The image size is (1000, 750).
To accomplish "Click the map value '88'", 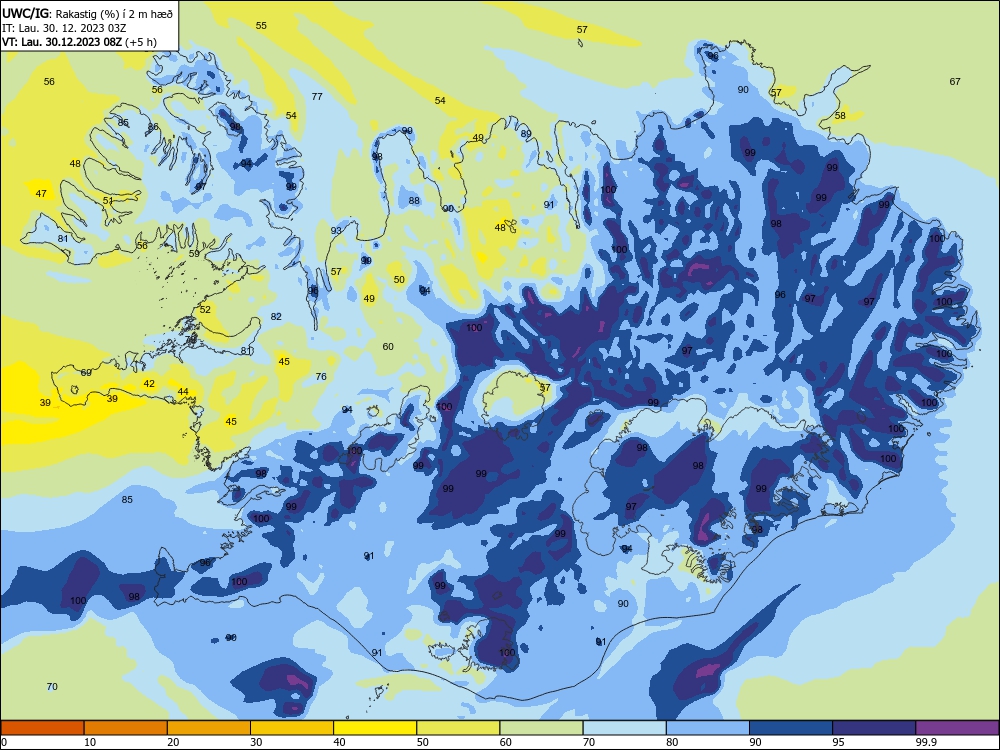I will pos(415,200).
